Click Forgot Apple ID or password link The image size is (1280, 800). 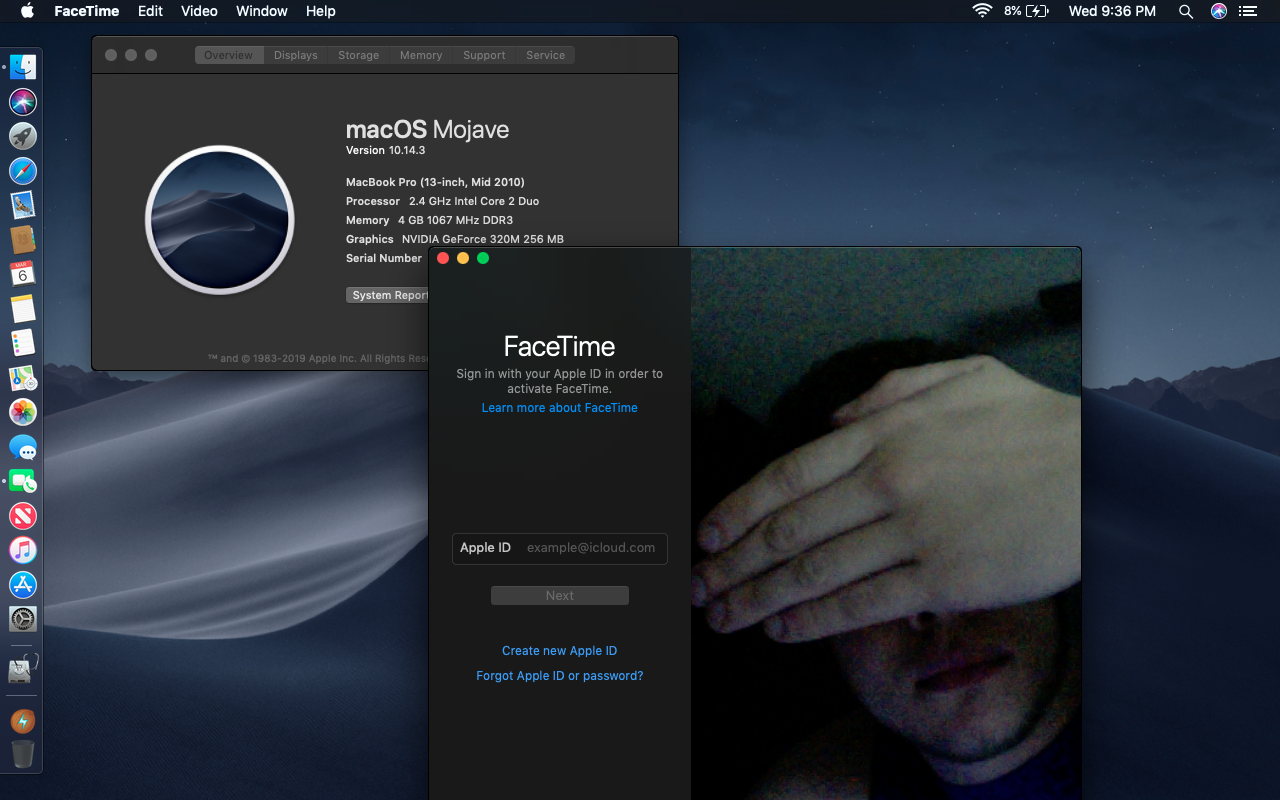click(x=560, y=676)
